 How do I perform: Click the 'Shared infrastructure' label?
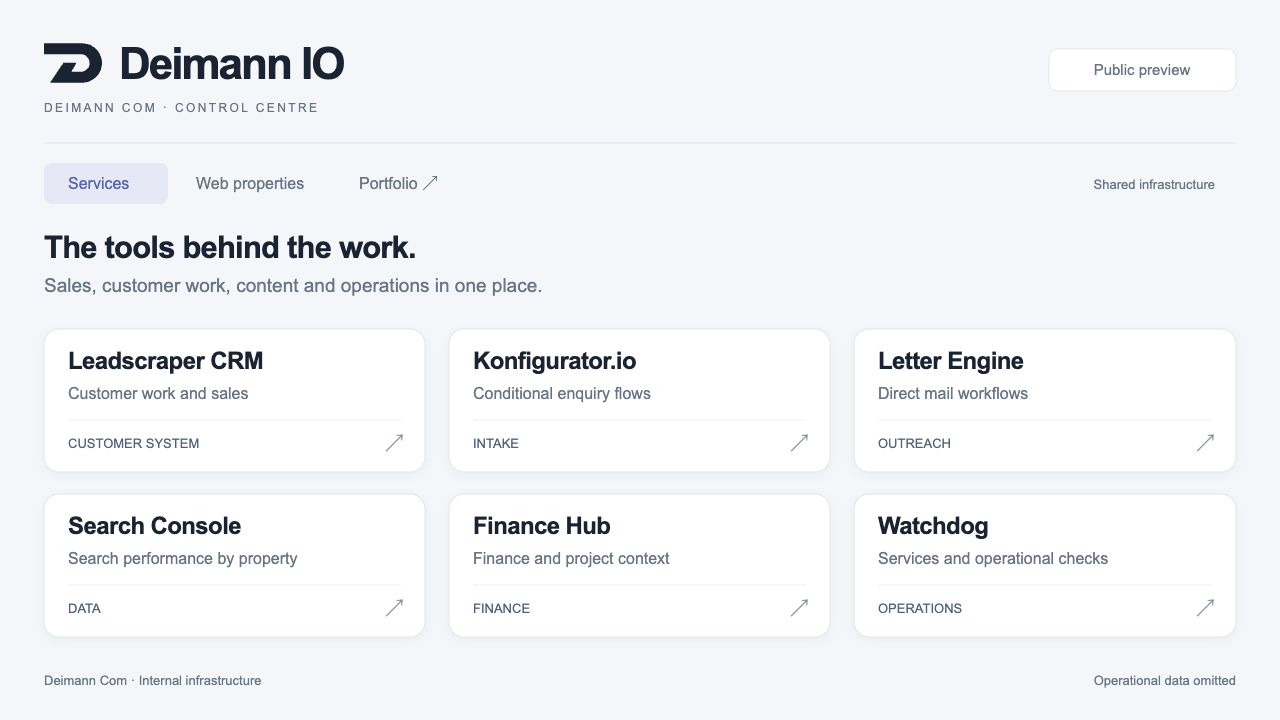1154,185
